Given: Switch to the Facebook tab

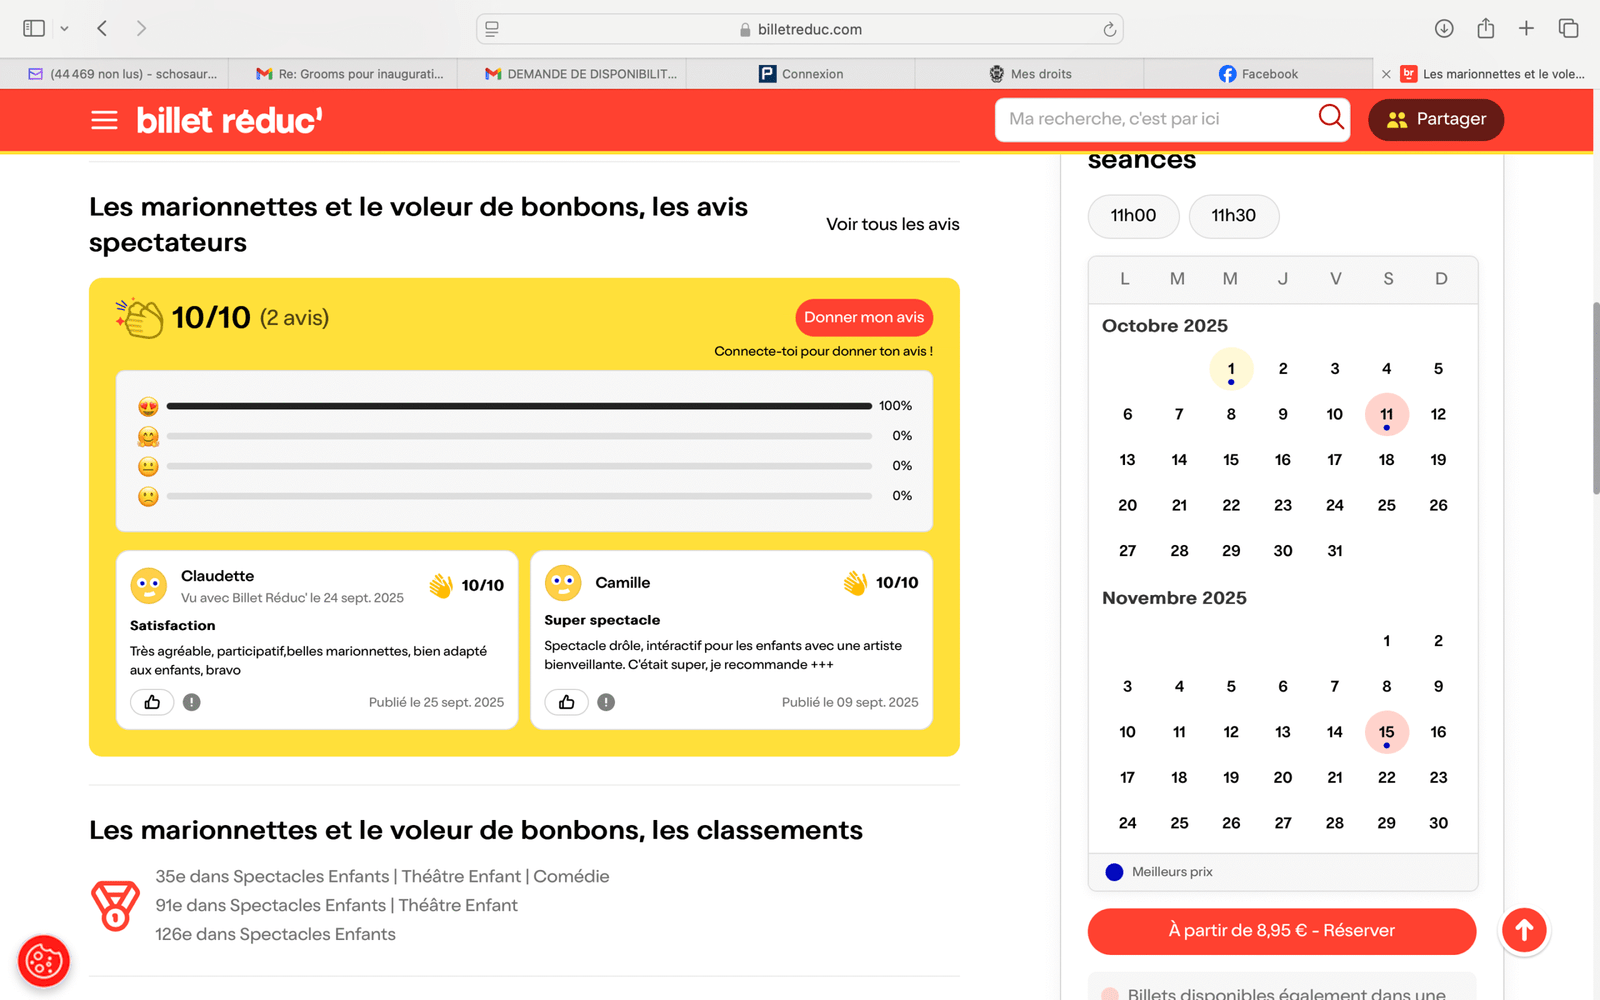Looking at the screenshot, I should click(x=1258, y=74).
